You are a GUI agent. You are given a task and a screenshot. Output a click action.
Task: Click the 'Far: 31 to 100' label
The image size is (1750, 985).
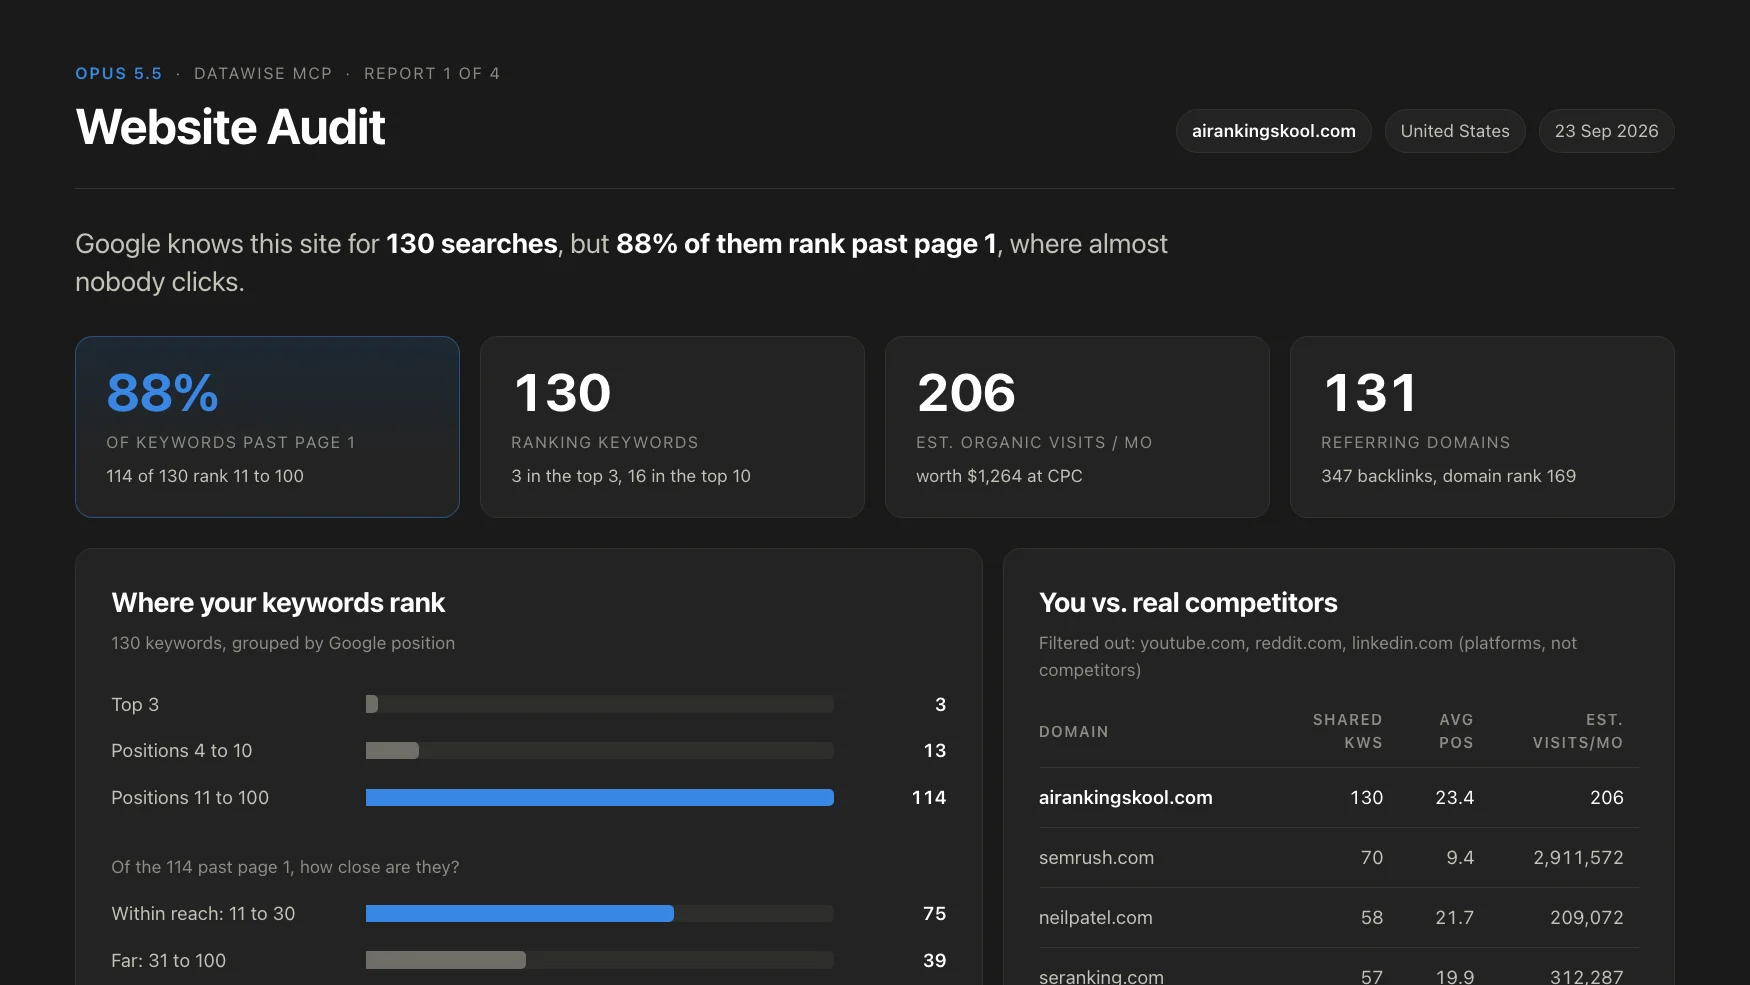click(x=169, y=960)
